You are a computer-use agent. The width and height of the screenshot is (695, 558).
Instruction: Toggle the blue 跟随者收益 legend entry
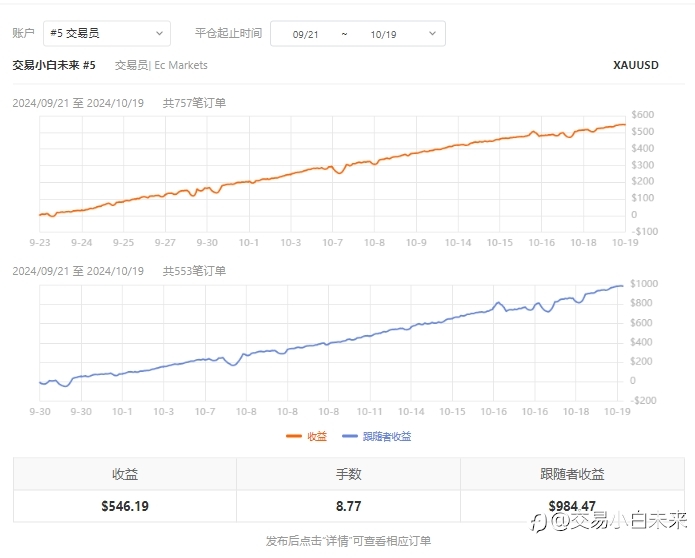tap(377, 437)
